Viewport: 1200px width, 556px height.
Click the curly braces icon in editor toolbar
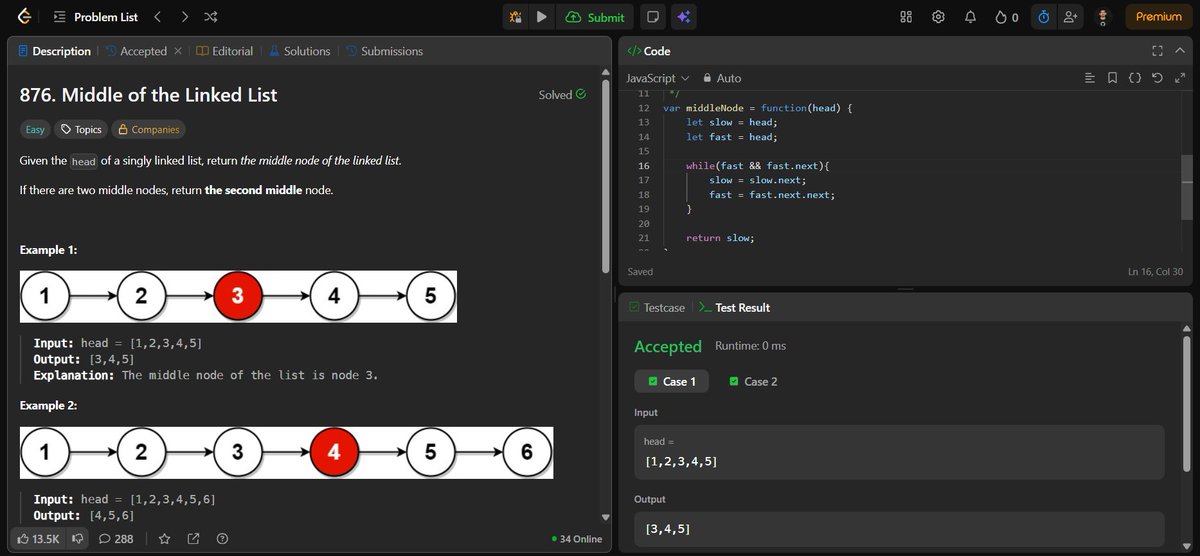pyautogui.click(x=1135, y=78)
